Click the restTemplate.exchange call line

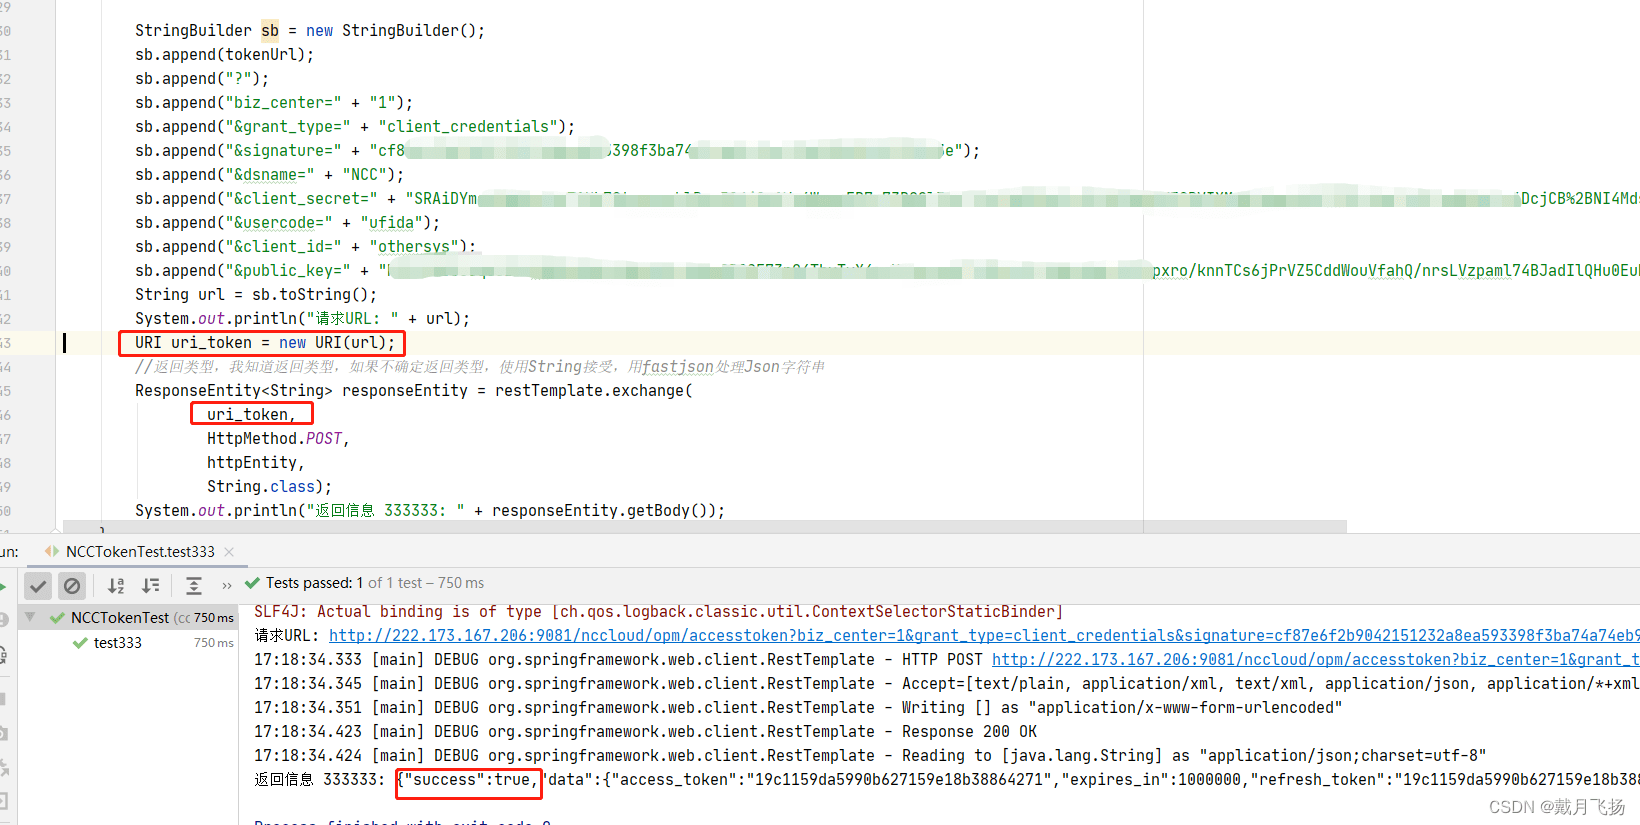414,391
